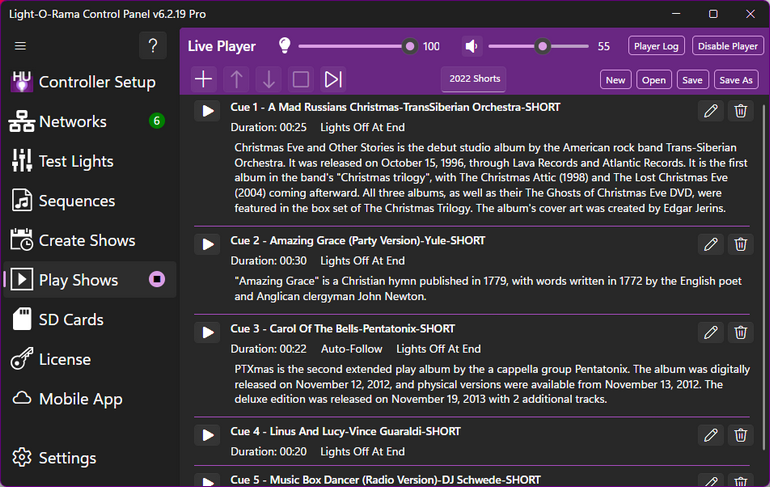This screenshot has width=770, height=487.
Task: Click the Save As button
Action: coord(736,80)
